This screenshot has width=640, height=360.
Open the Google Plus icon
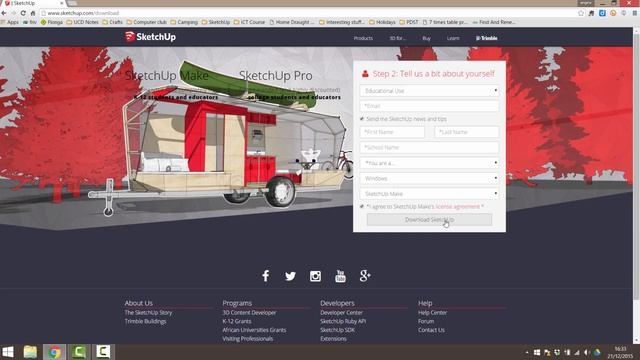tap(365, 276)
